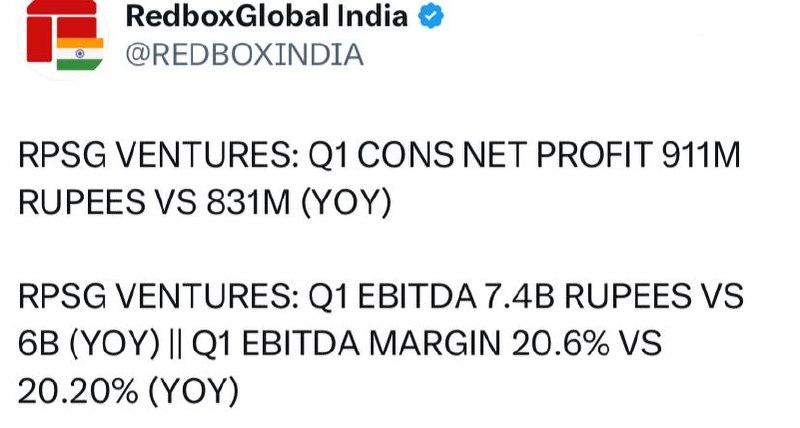This screenshot has height=428, width=800.
Task: Click the 'RUPEES VS 831M (YOY)' line
Action: (205, 202)
